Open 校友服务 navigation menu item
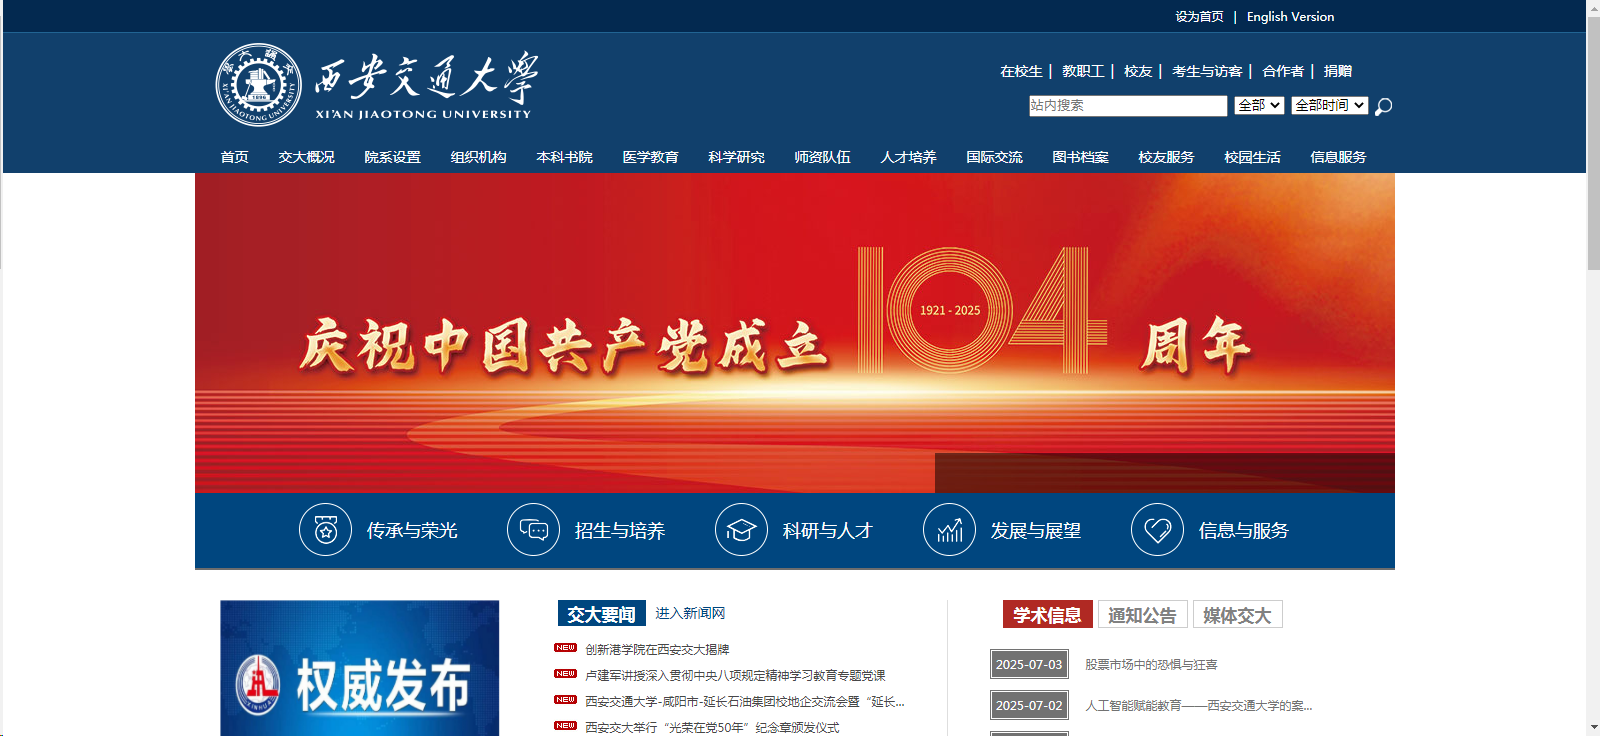Screen dimensions: 1600x736 tap(1167, 157)
